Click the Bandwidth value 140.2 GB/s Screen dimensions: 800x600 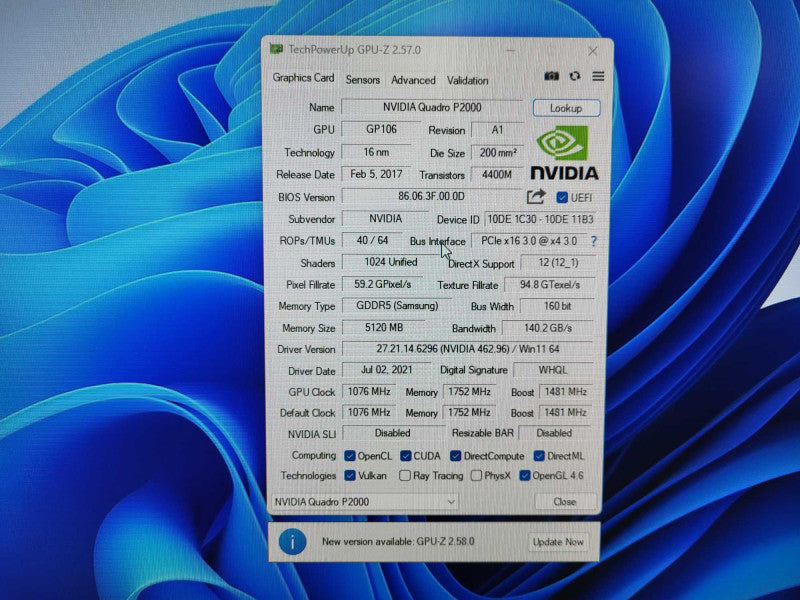(x=548, y=328)
